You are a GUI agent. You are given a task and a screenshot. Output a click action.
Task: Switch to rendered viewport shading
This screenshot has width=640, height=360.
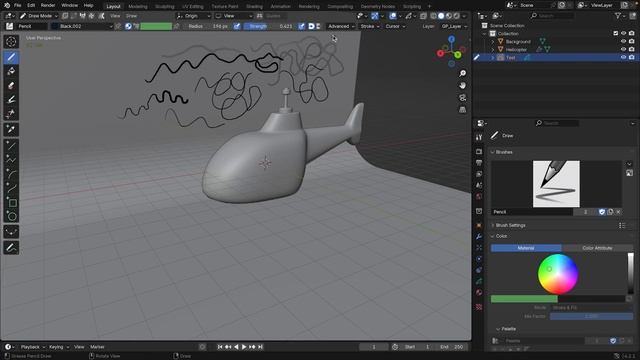457,16
